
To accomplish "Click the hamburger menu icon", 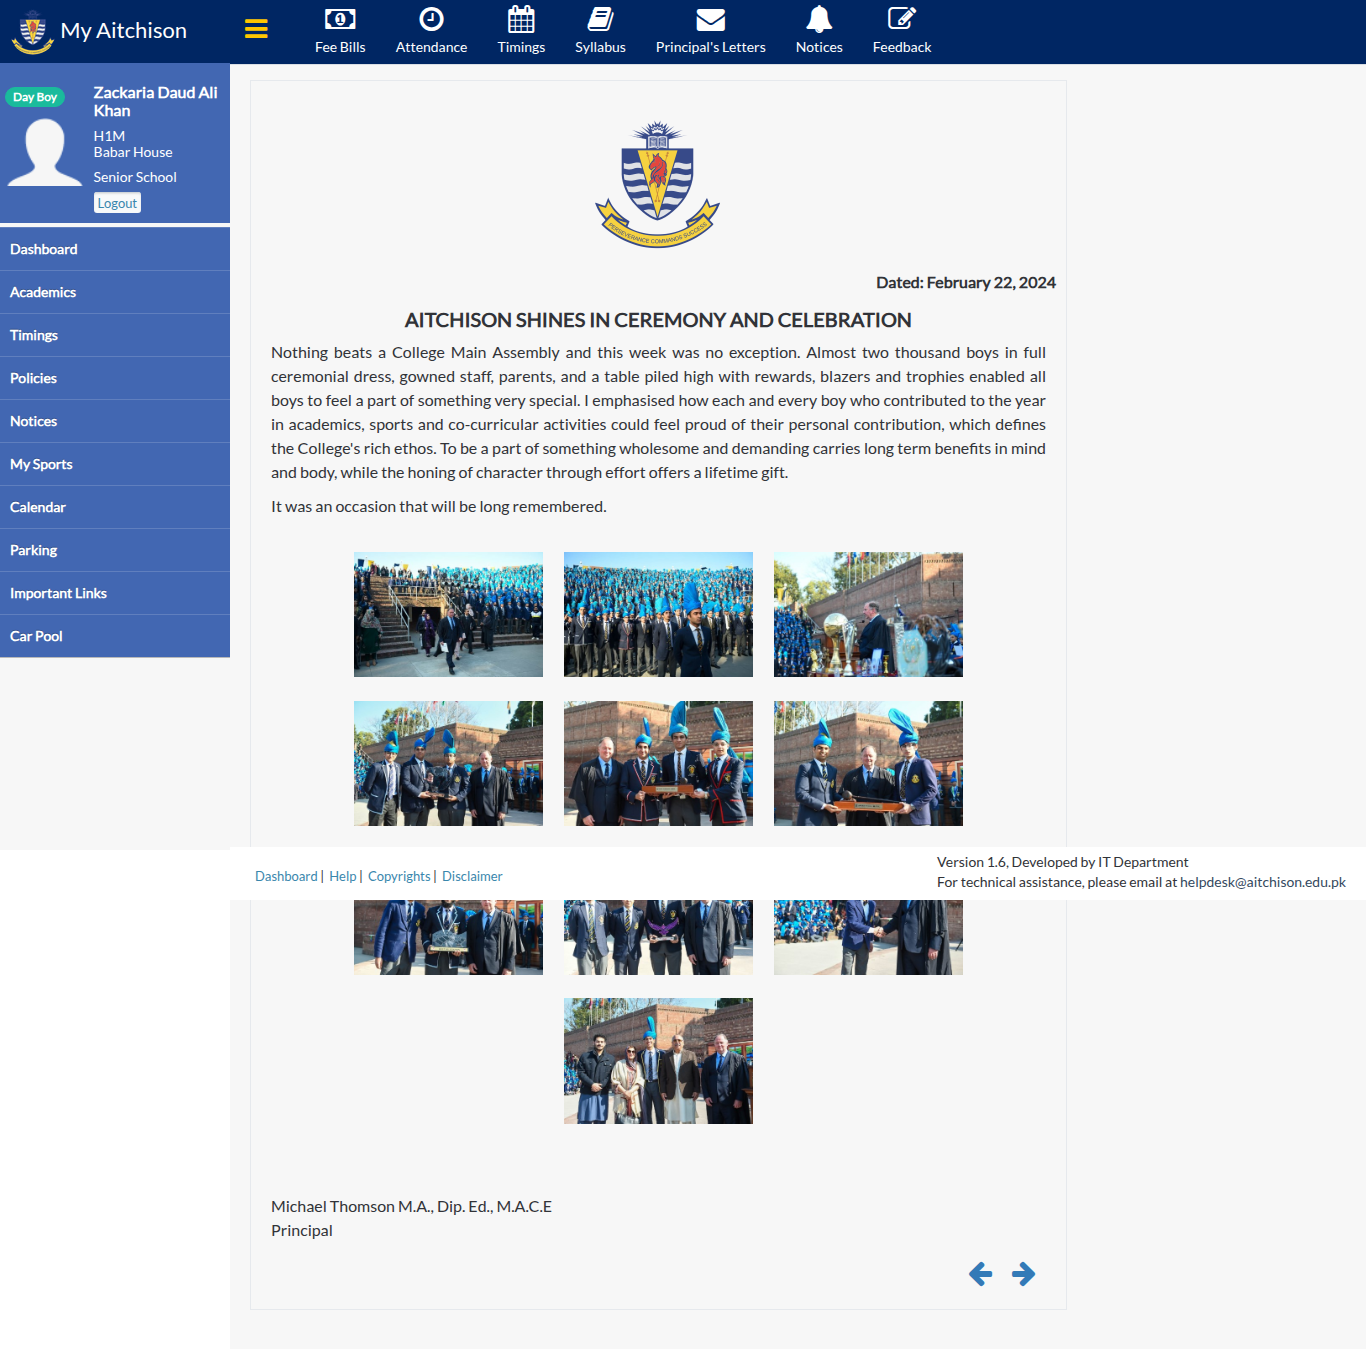I will coord(256,29).
